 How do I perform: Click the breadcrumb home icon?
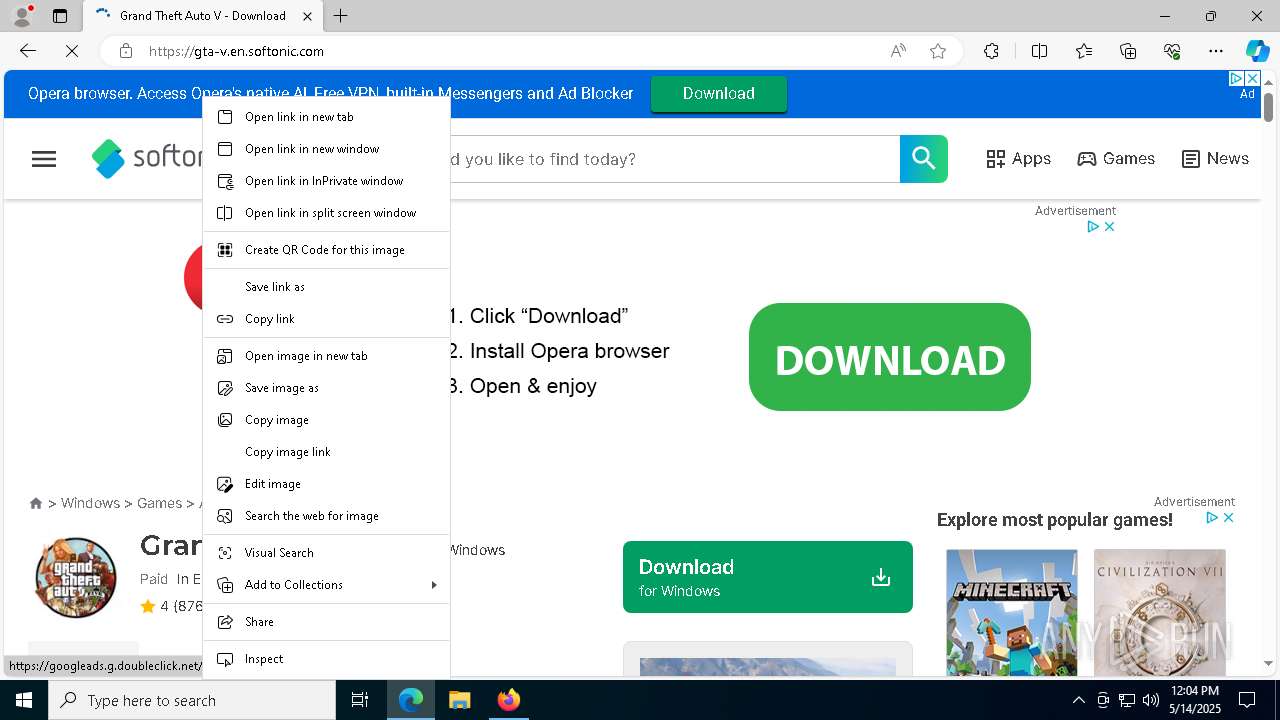coord(36,503)
